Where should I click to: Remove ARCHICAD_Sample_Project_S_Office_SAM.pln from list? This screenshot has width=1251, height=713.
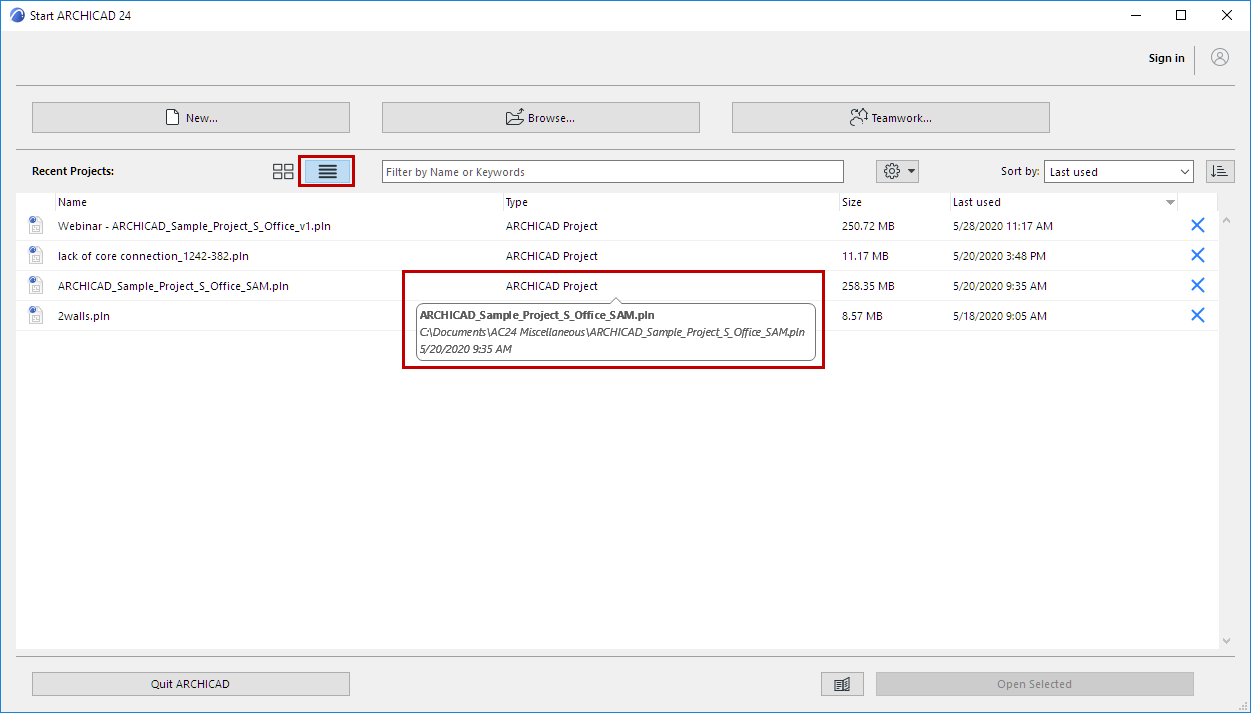(x=1197, y=286)
